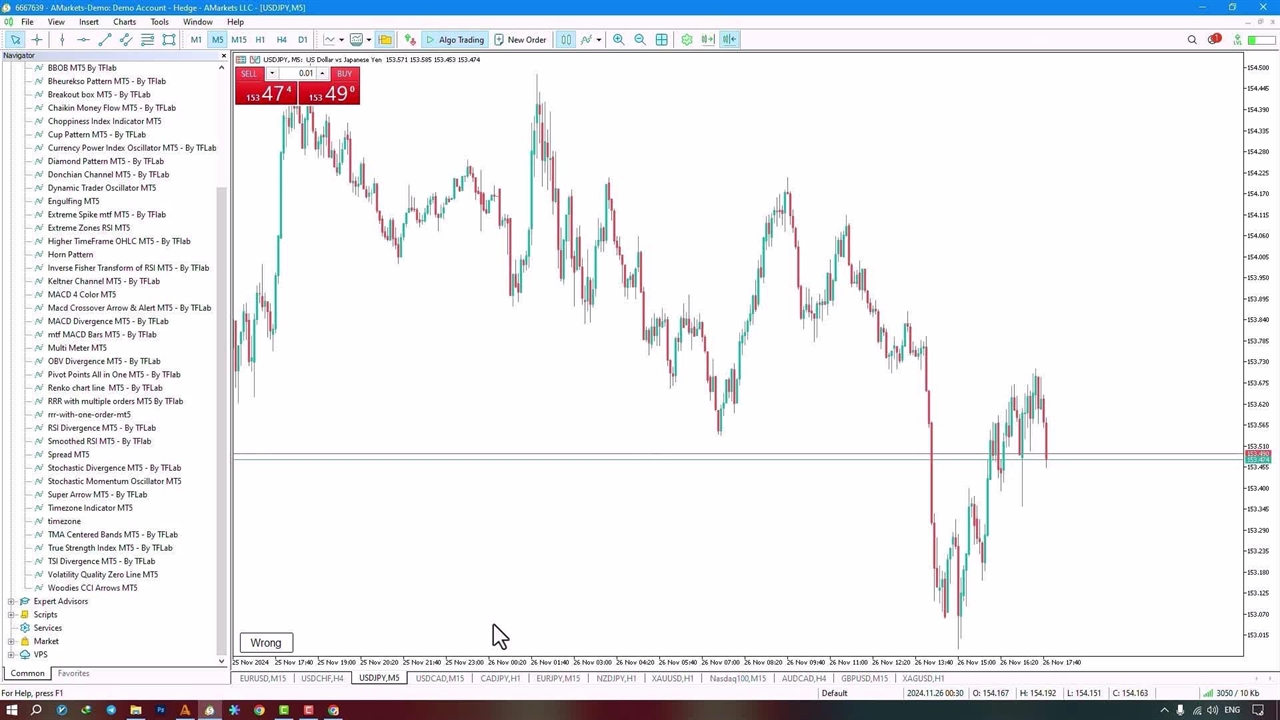Increase lot volume with the up arrow
The height and width of the screenshot is (720, 1280).
tap(322, 74)
